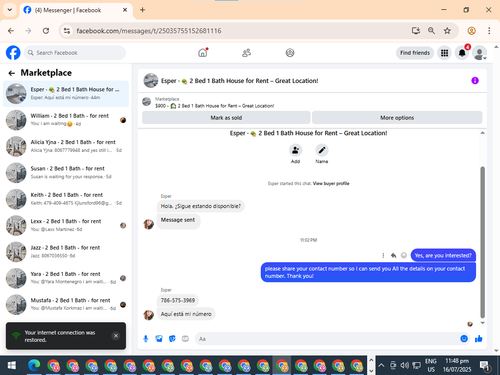Click the listing thumbnail in chat header
Viewport: 500px width, 375px height.
(x=146, y=102)
